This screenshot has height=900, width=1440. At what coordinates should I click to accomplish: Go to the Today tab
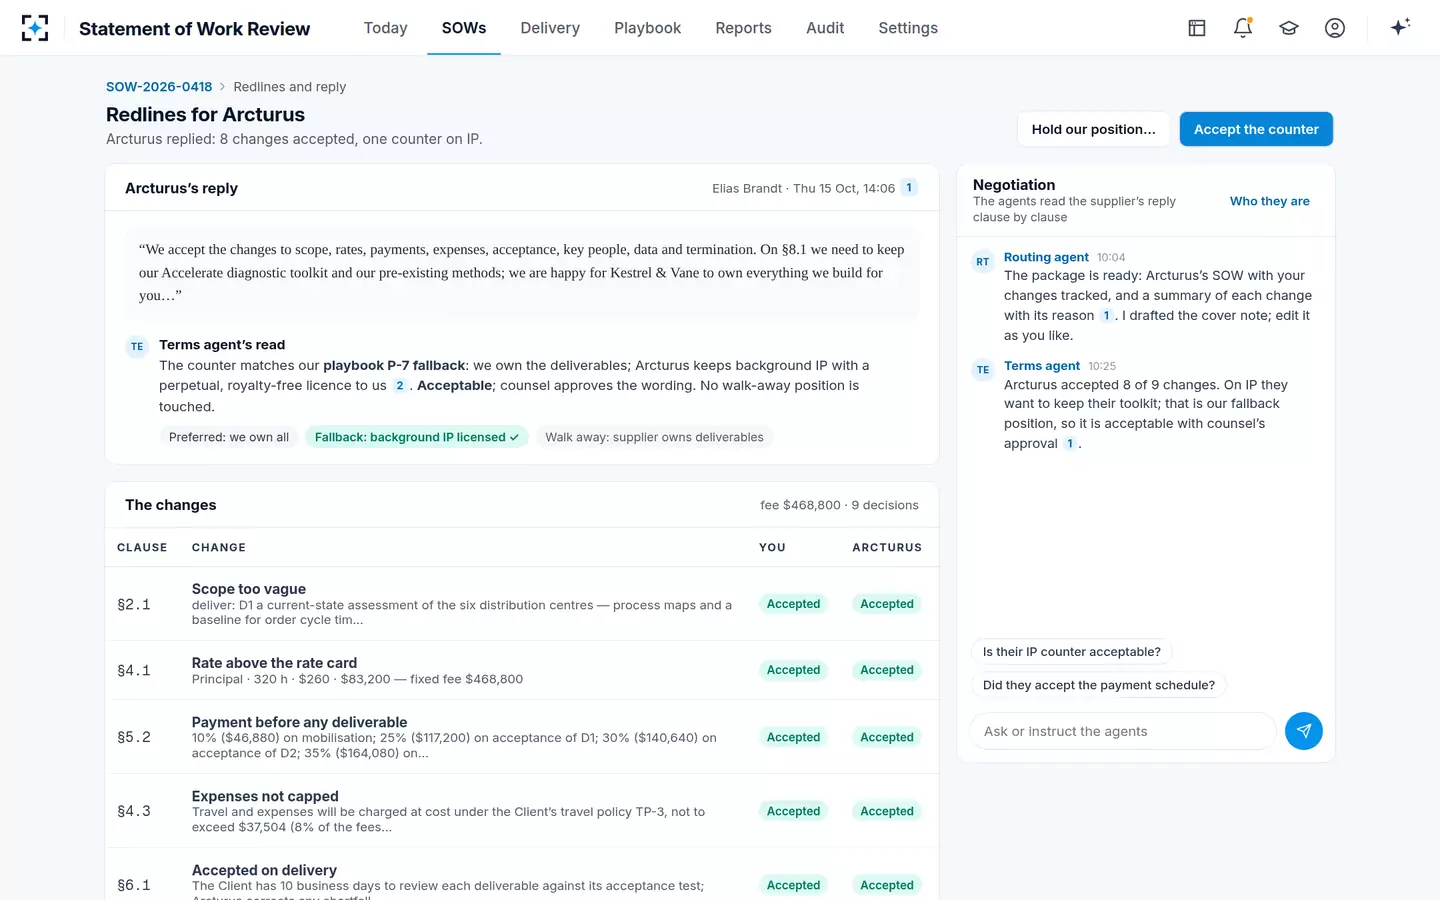385,28
